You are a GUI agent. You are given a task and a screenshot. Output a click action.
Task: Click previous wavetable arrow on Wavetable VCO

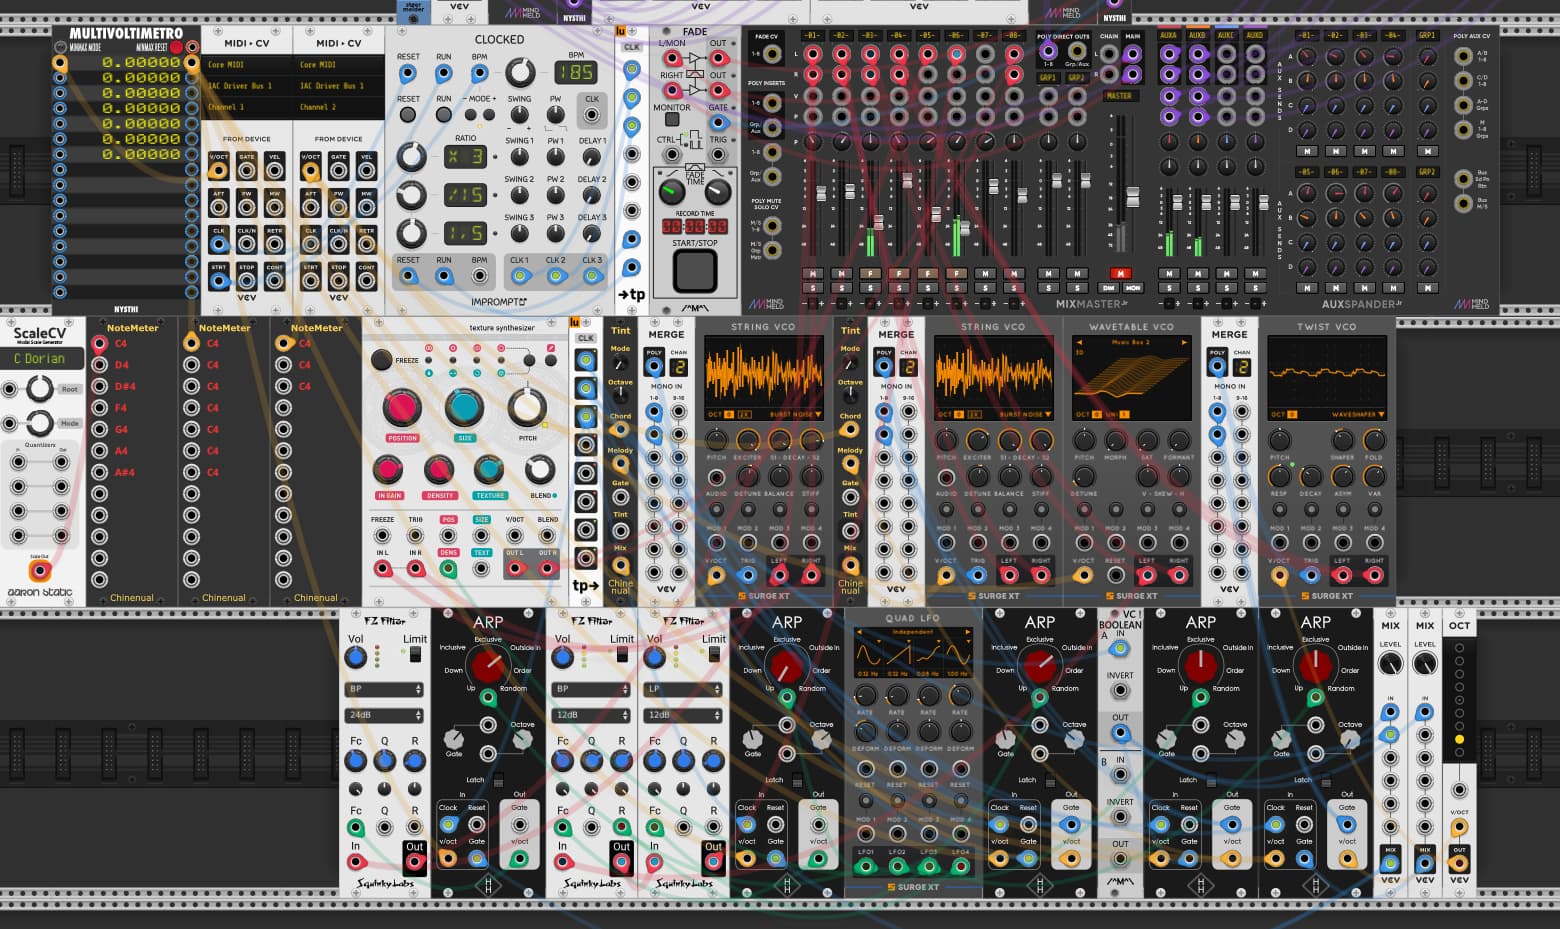tap(1079, 343)
